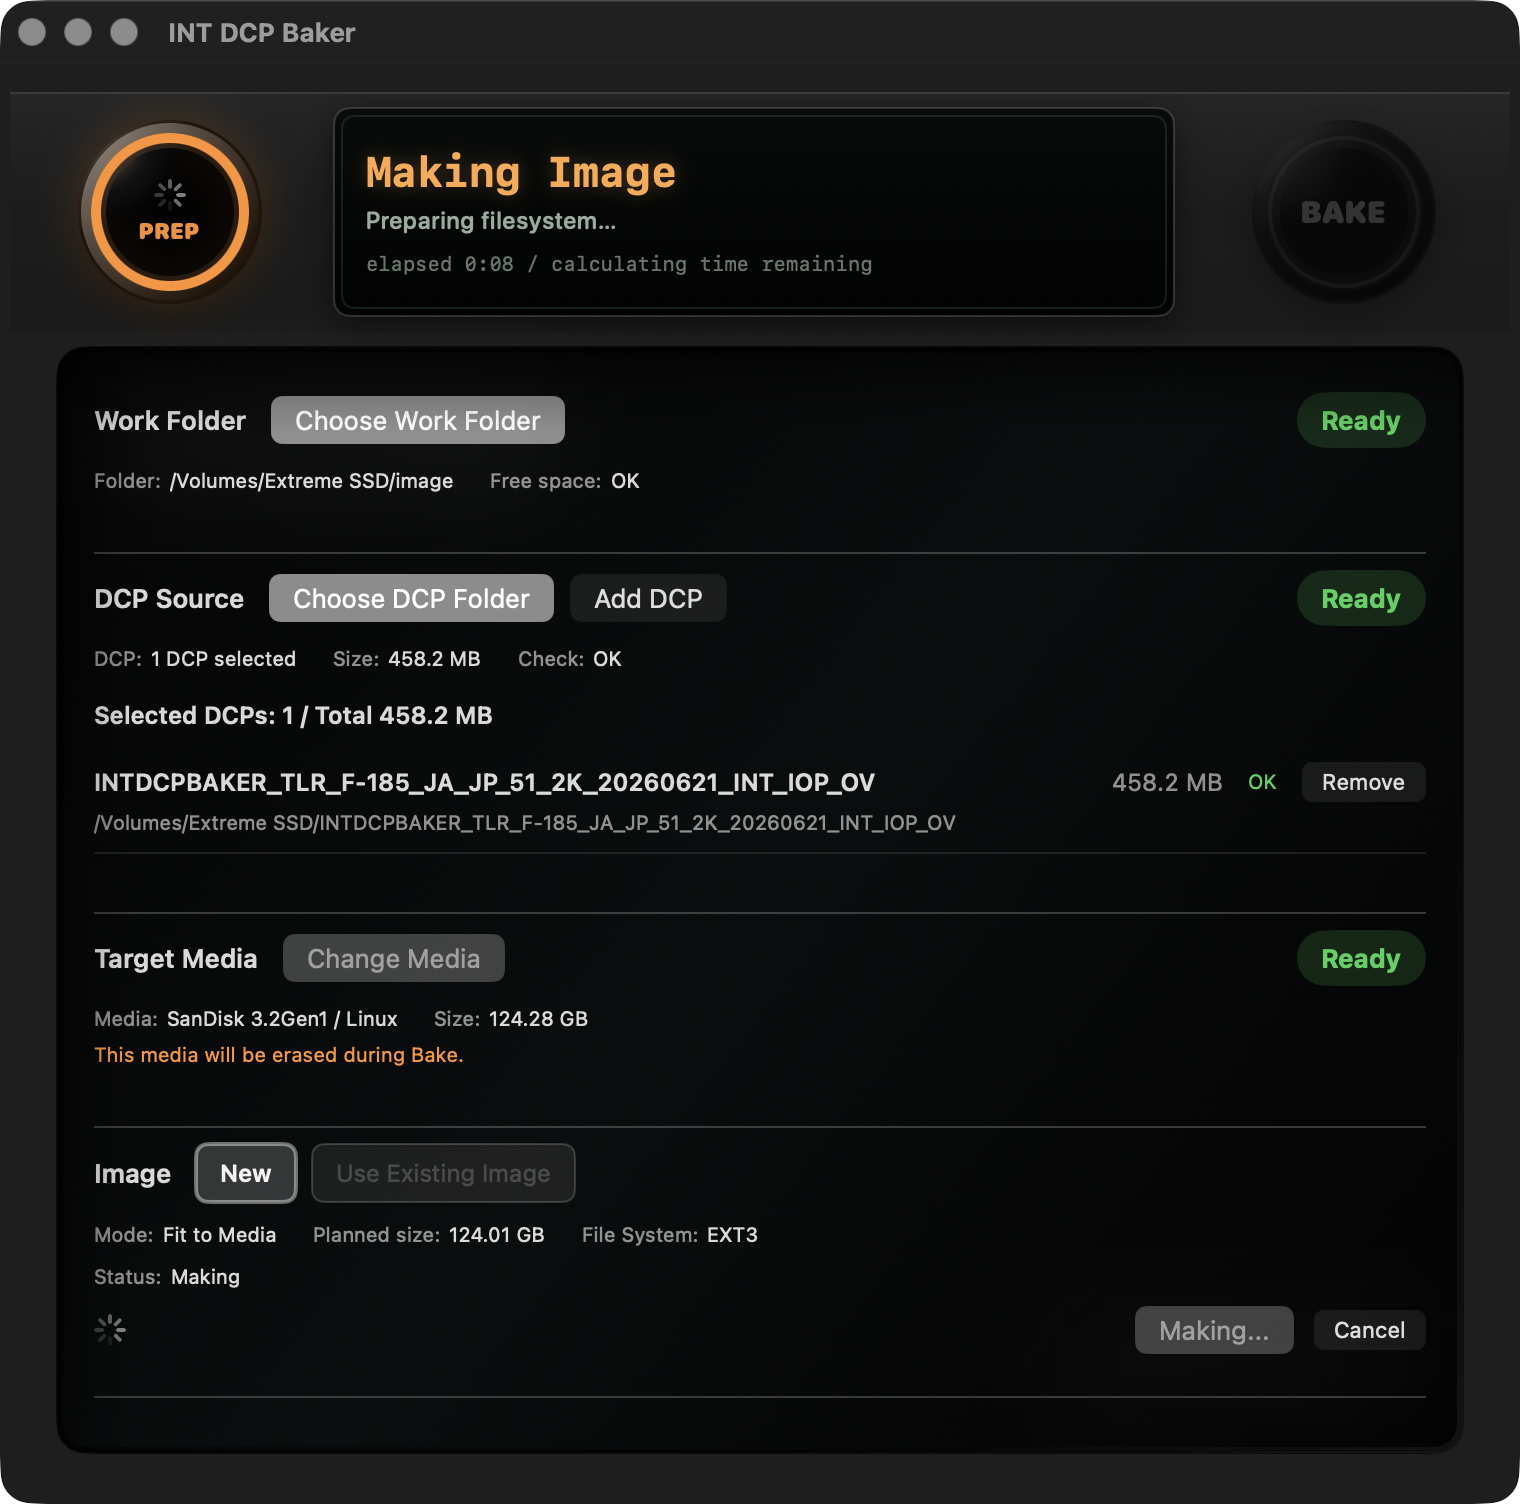Click the Size: 458.2 MB value in DCP Source
The width and height of the screenshot is (1520, 1504).
point(434,659)
